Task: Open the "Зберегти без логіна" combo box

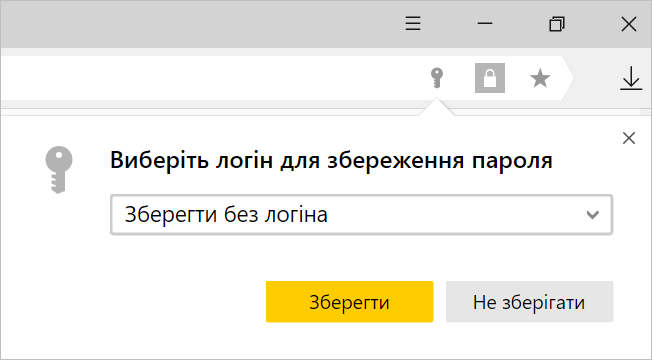Action: 361,215
